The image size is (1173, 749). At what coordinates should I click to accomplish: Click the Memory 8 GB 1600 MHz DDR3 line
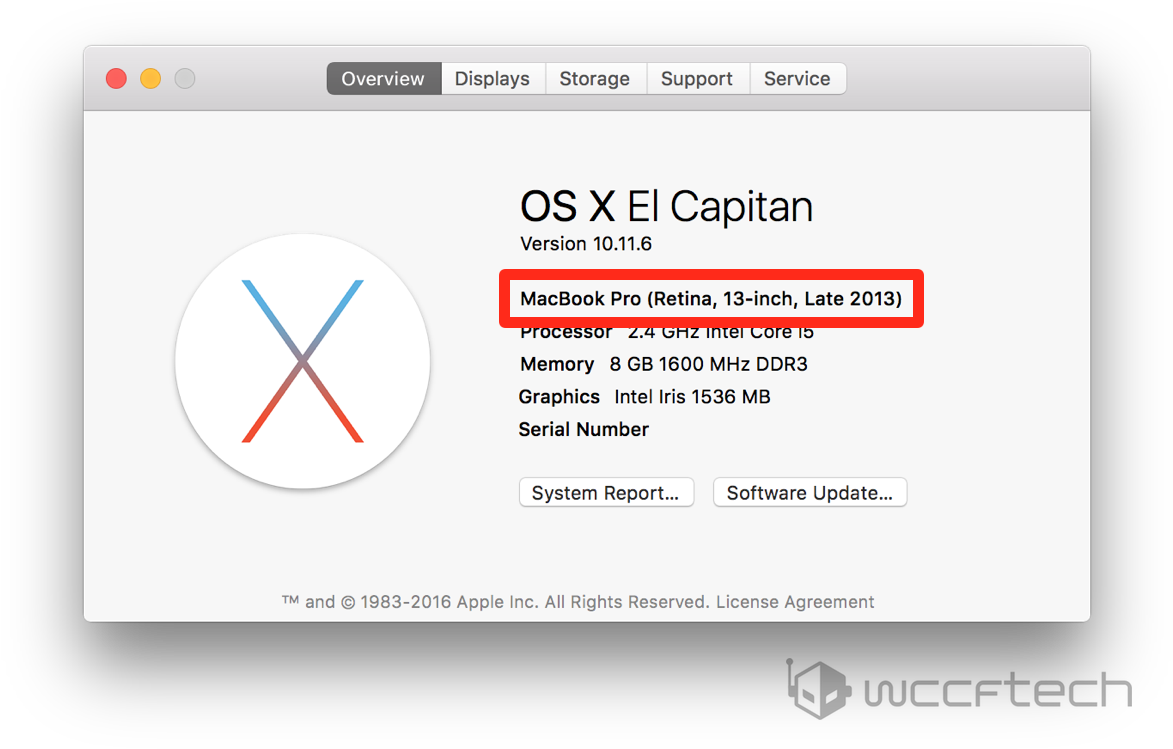[x=664, y=364]
